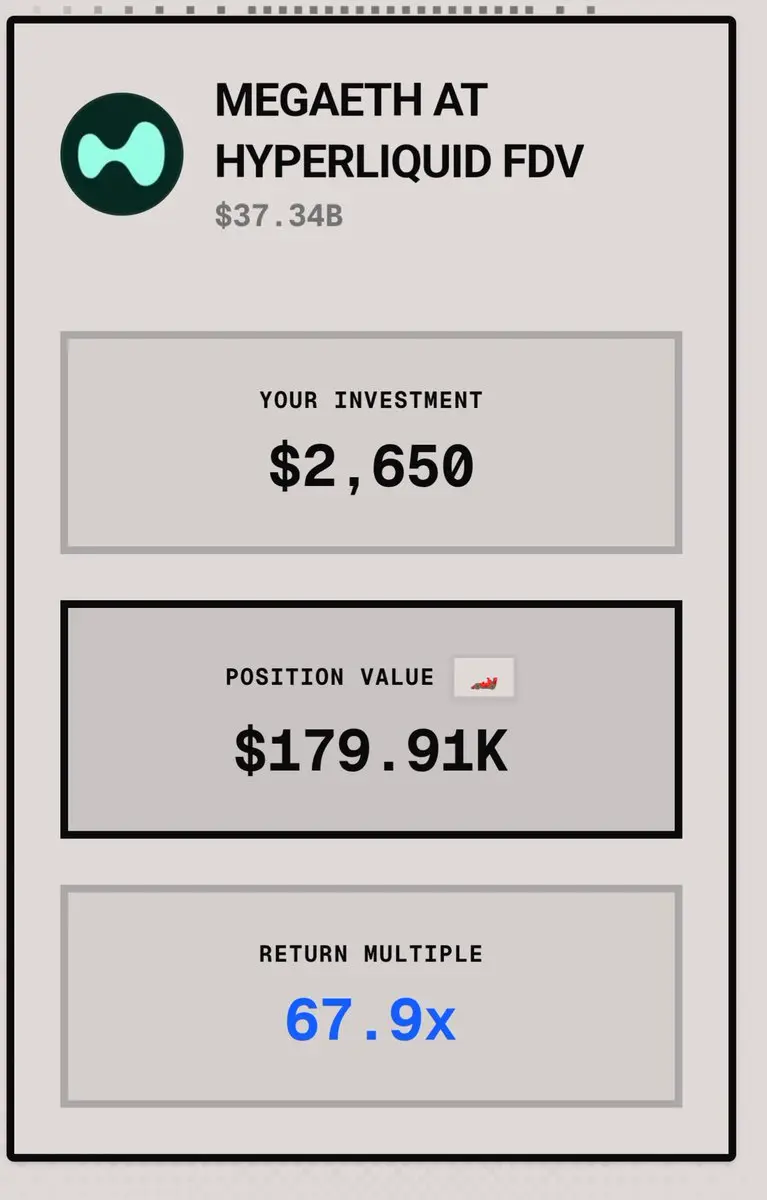Click the race car emoji icon
This screenshot has width=767, height=1200.
(484, 678)
